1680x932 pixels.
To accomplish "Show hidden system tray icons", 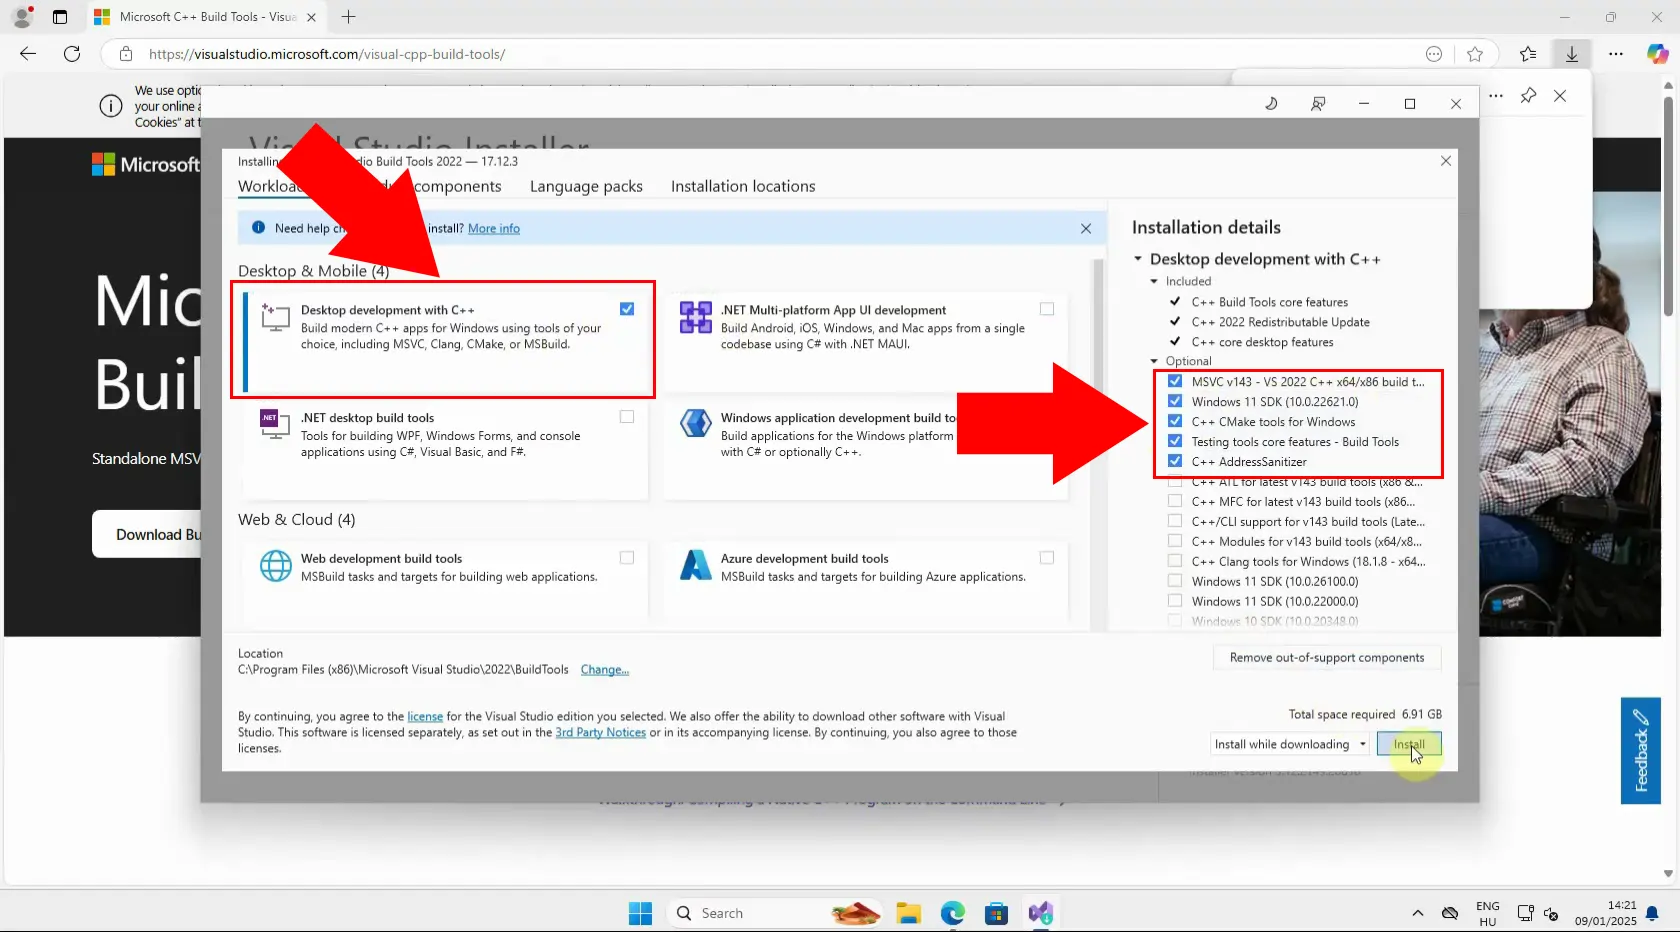I will coord(1417,913).
